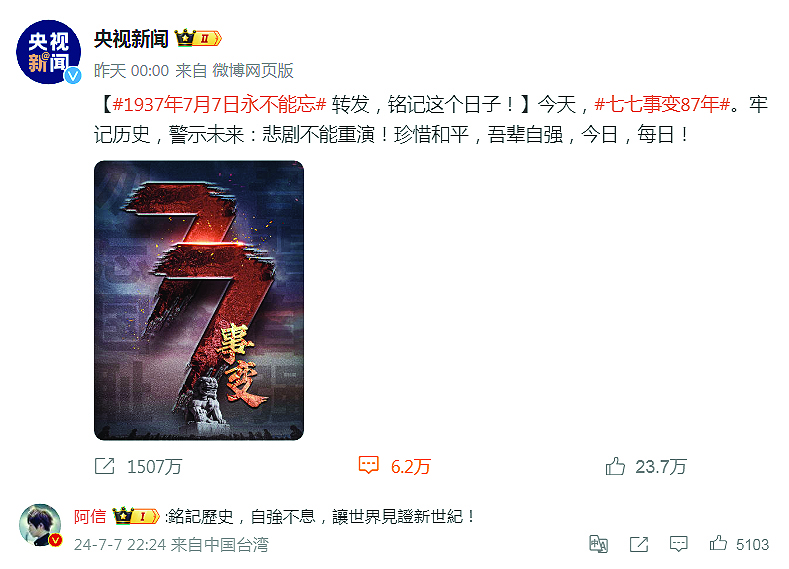Click the 微博网页版 source link
The image size is (789, 569).
click(253, 70)
